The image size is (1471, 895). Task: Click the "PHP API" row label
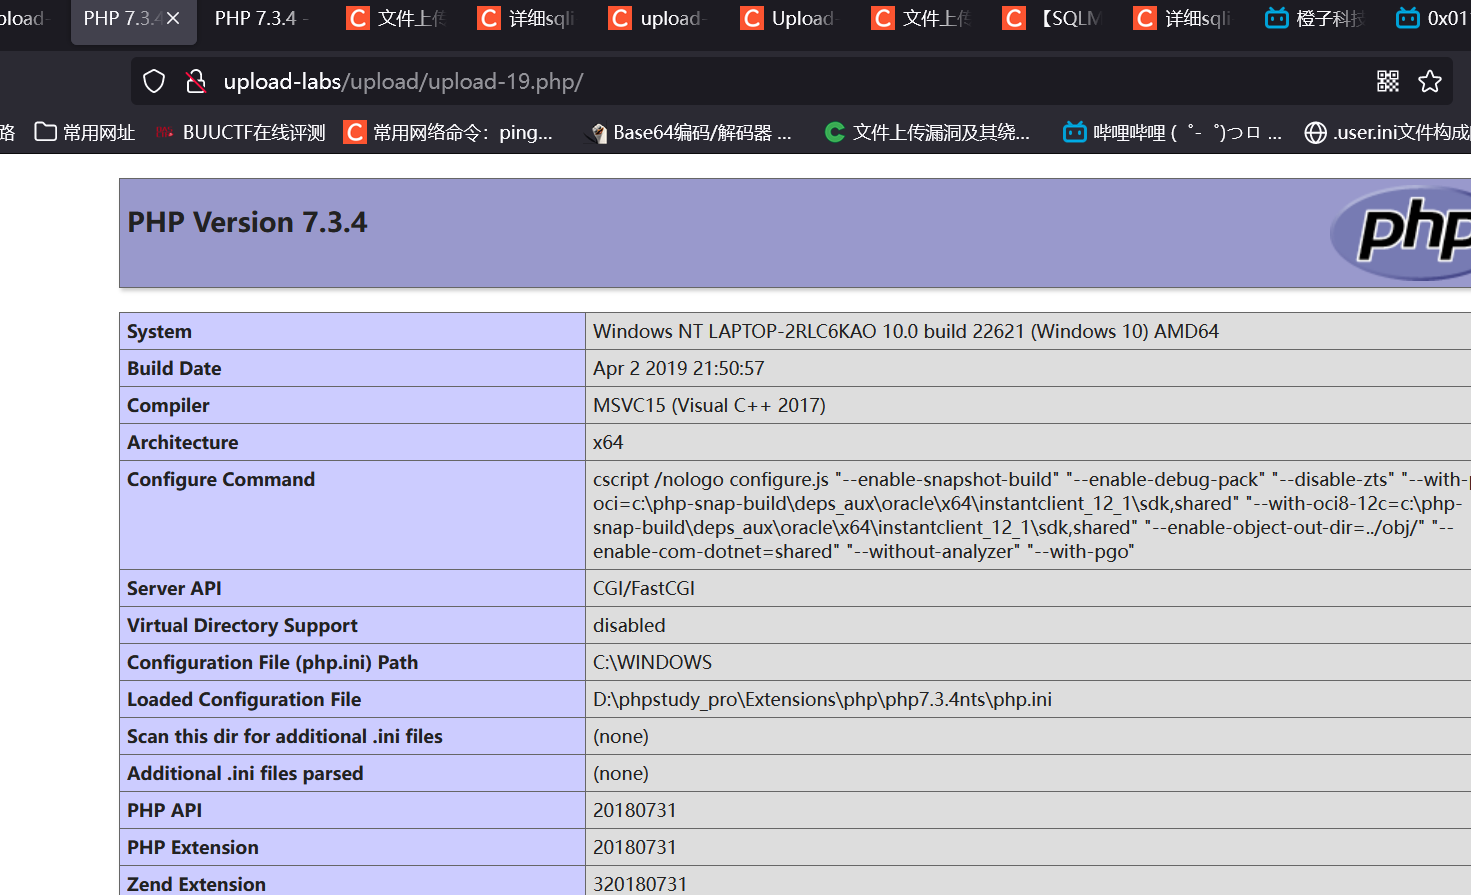[164, 810]
